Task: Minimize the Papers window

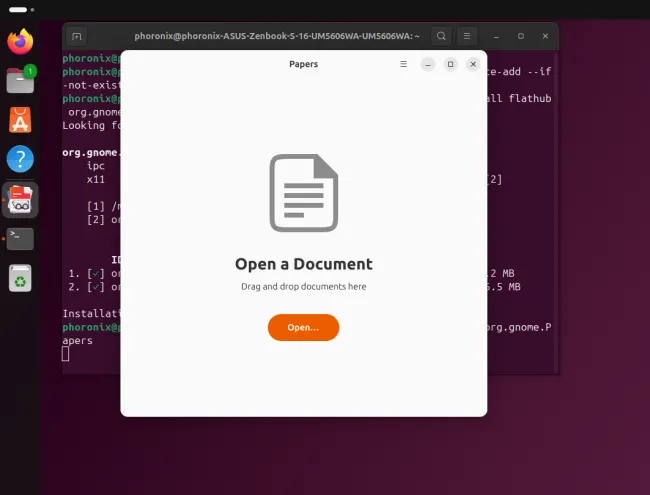Action: pyautogui.click(x=427, y=64)
